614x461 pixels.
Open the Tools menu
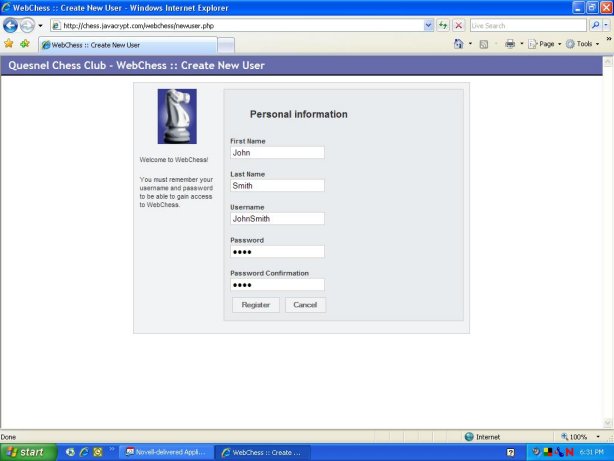click(582, 44)
